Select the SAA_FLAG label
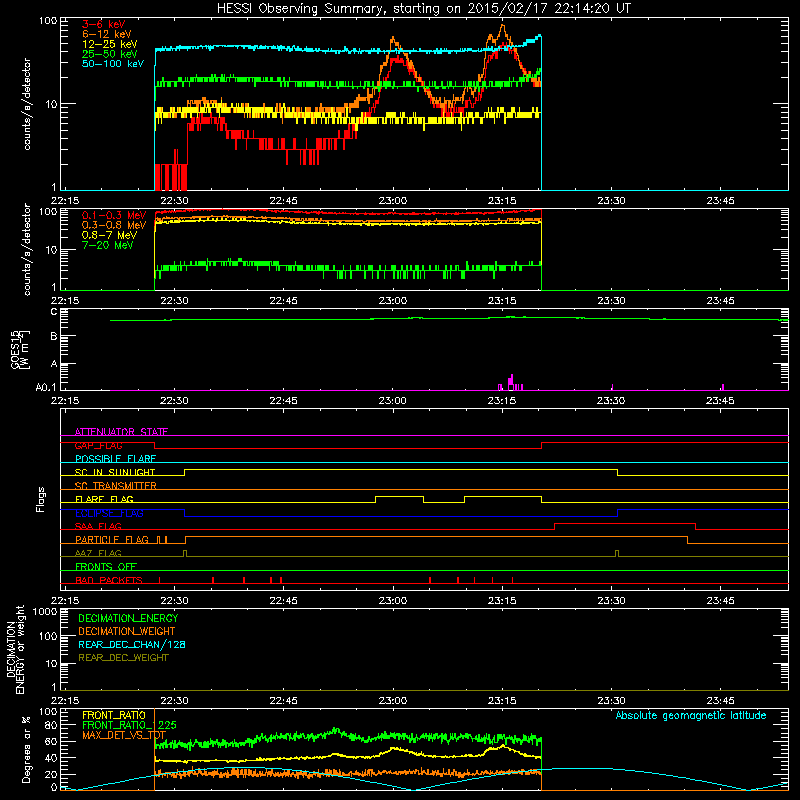Image resolution: width=800 pixels, height=800 pixels. [x=98, y=526]
